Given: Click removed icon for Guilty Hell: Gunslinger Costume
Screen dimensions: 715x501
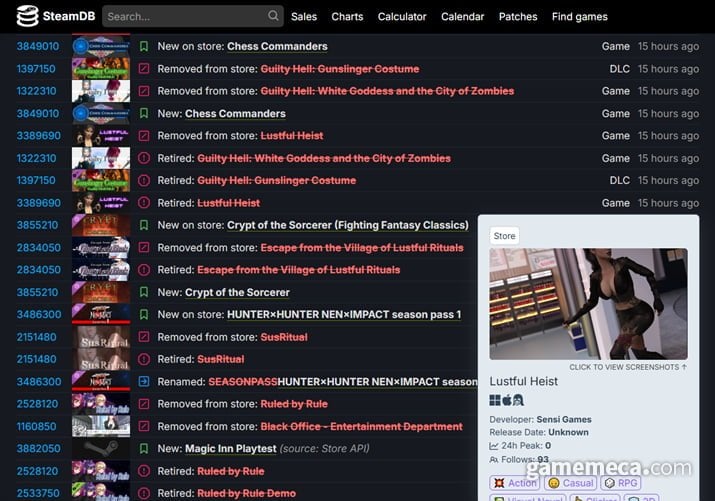Looking at the screenshot, I should [144, 69].
